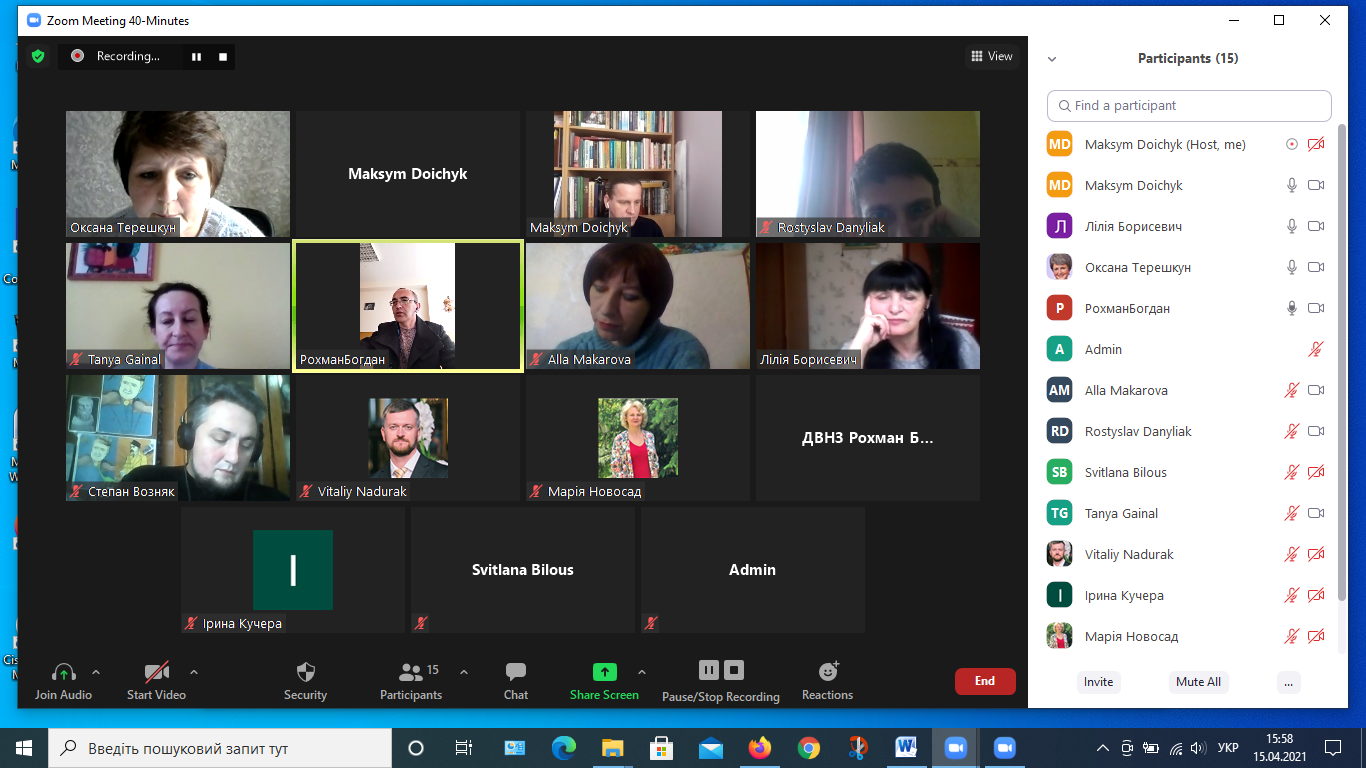Toggle microphone for Лілія Борисевич in list
The image size is (1366, 768).
click(x=1292, y=226)
